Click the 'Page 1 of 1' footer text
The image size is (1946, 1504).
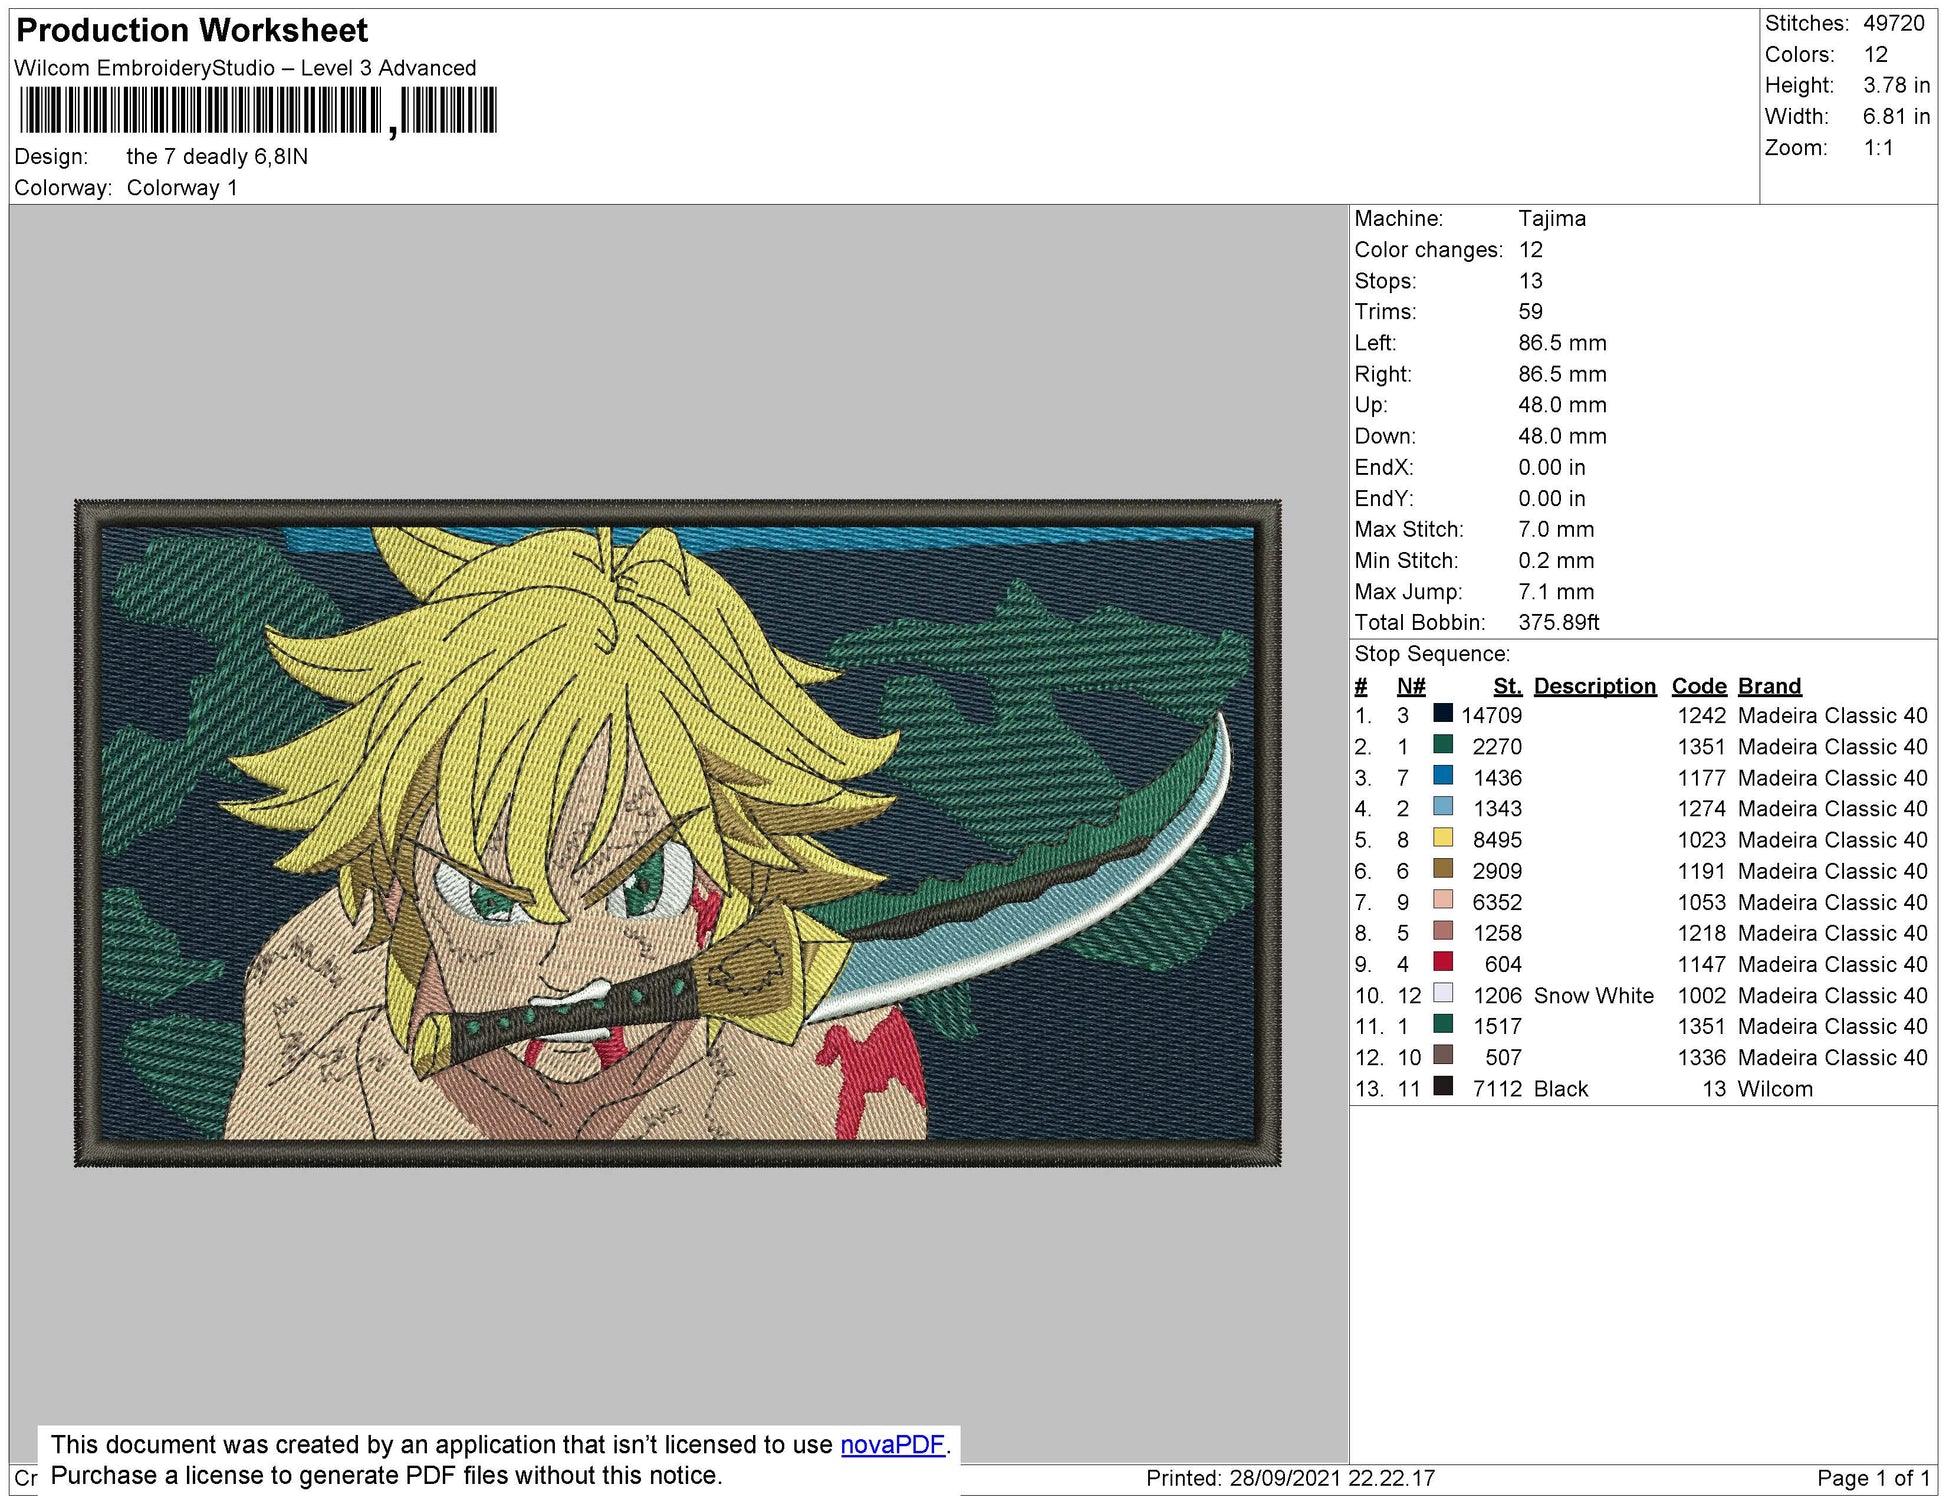click(x=1874, y=1479)
